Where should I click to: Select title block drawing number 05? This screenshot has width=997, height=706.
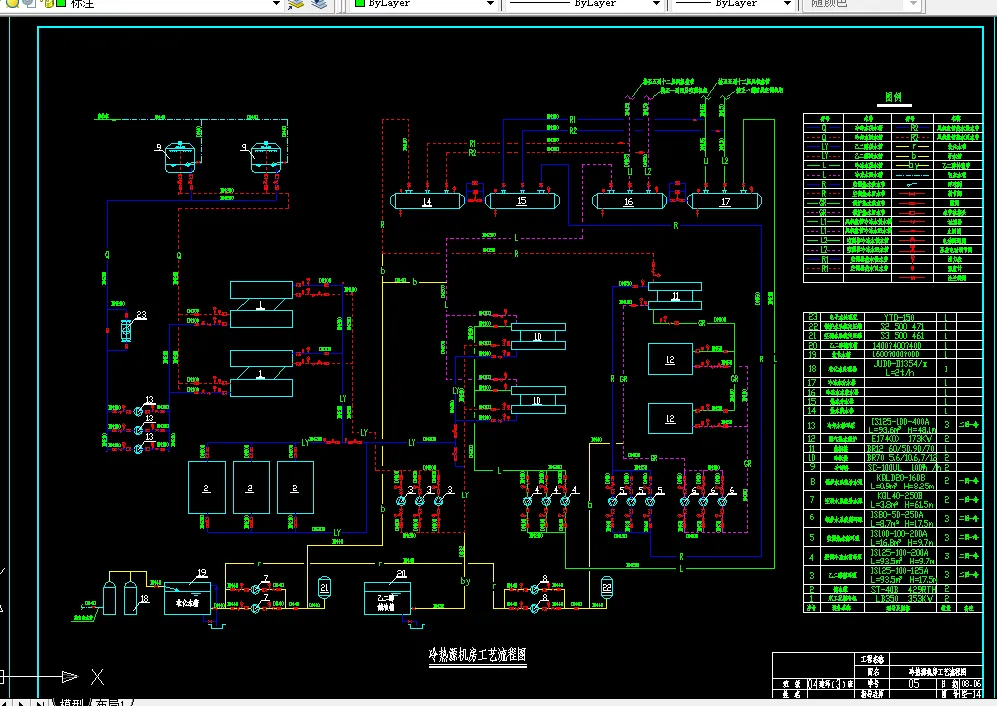click(x=914, y=684)
